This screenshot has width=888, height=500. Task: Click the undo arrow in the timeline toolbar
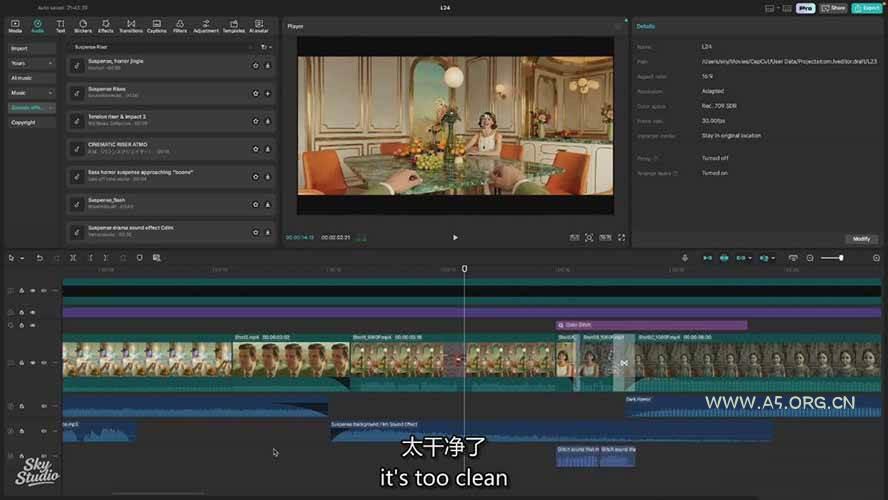click(x=40, y=258)
